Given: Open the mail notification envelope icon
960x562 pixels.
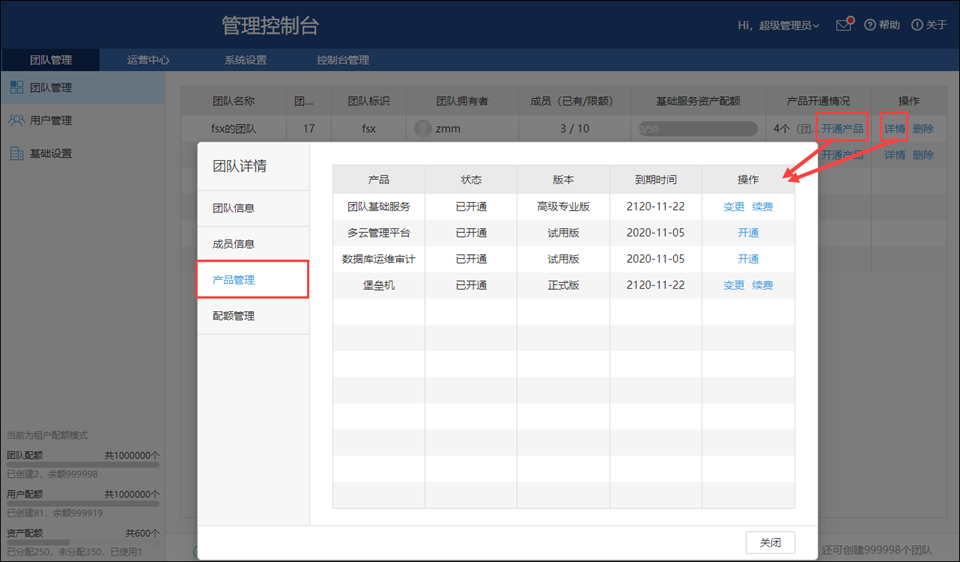Looking at the screenshot, I should click(x=844, y=25).
